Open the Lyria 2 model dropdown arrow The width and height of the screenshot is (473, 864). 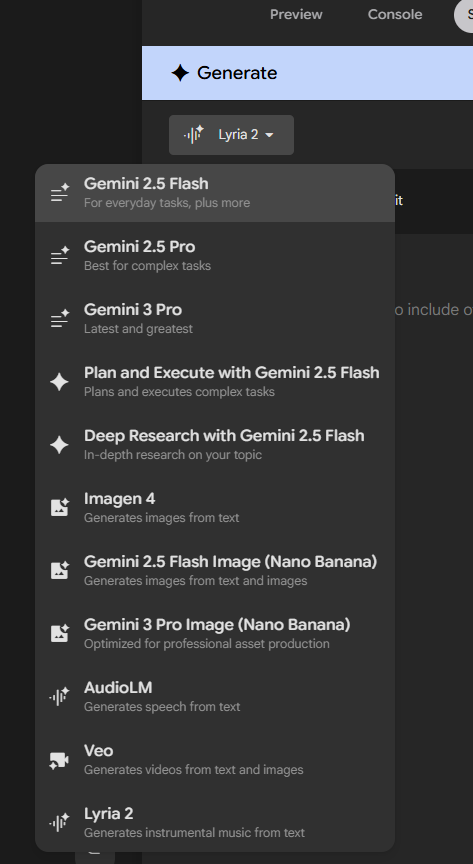[x=269, y=135]
